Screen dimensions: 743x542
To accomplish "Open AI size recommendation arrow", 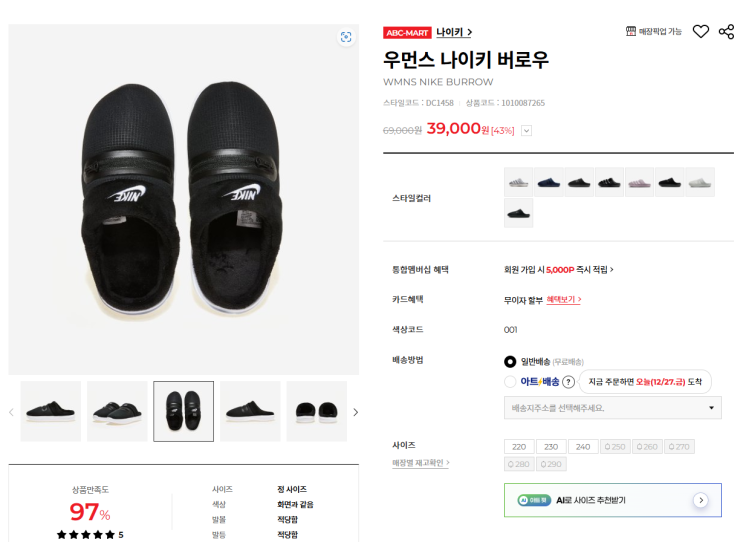I will point(700,500).
